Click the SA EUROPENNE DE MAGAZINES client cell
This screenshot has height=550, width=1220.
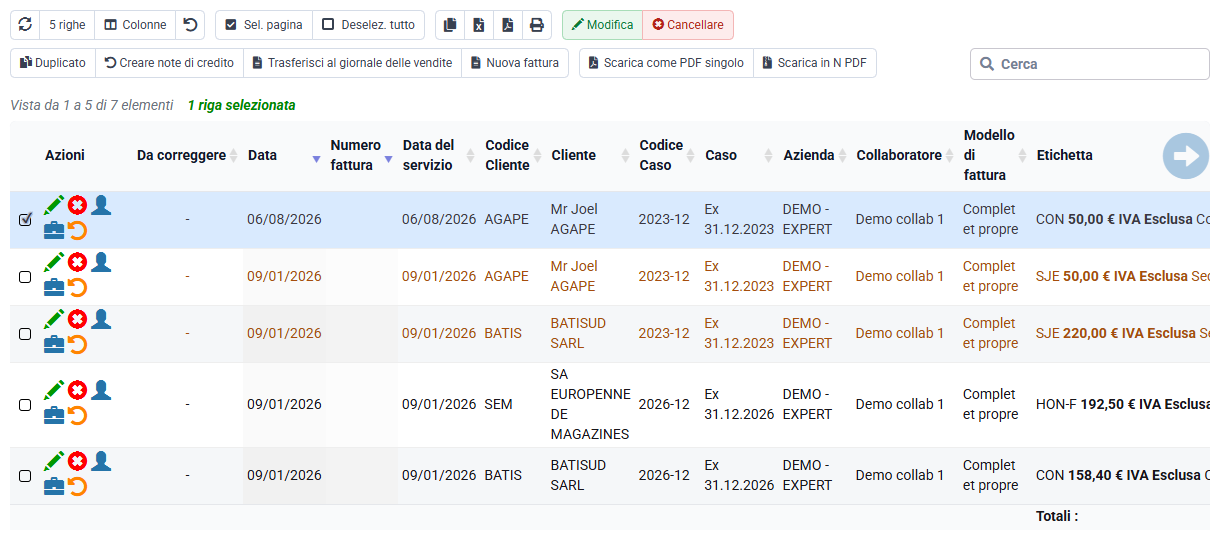590,405
